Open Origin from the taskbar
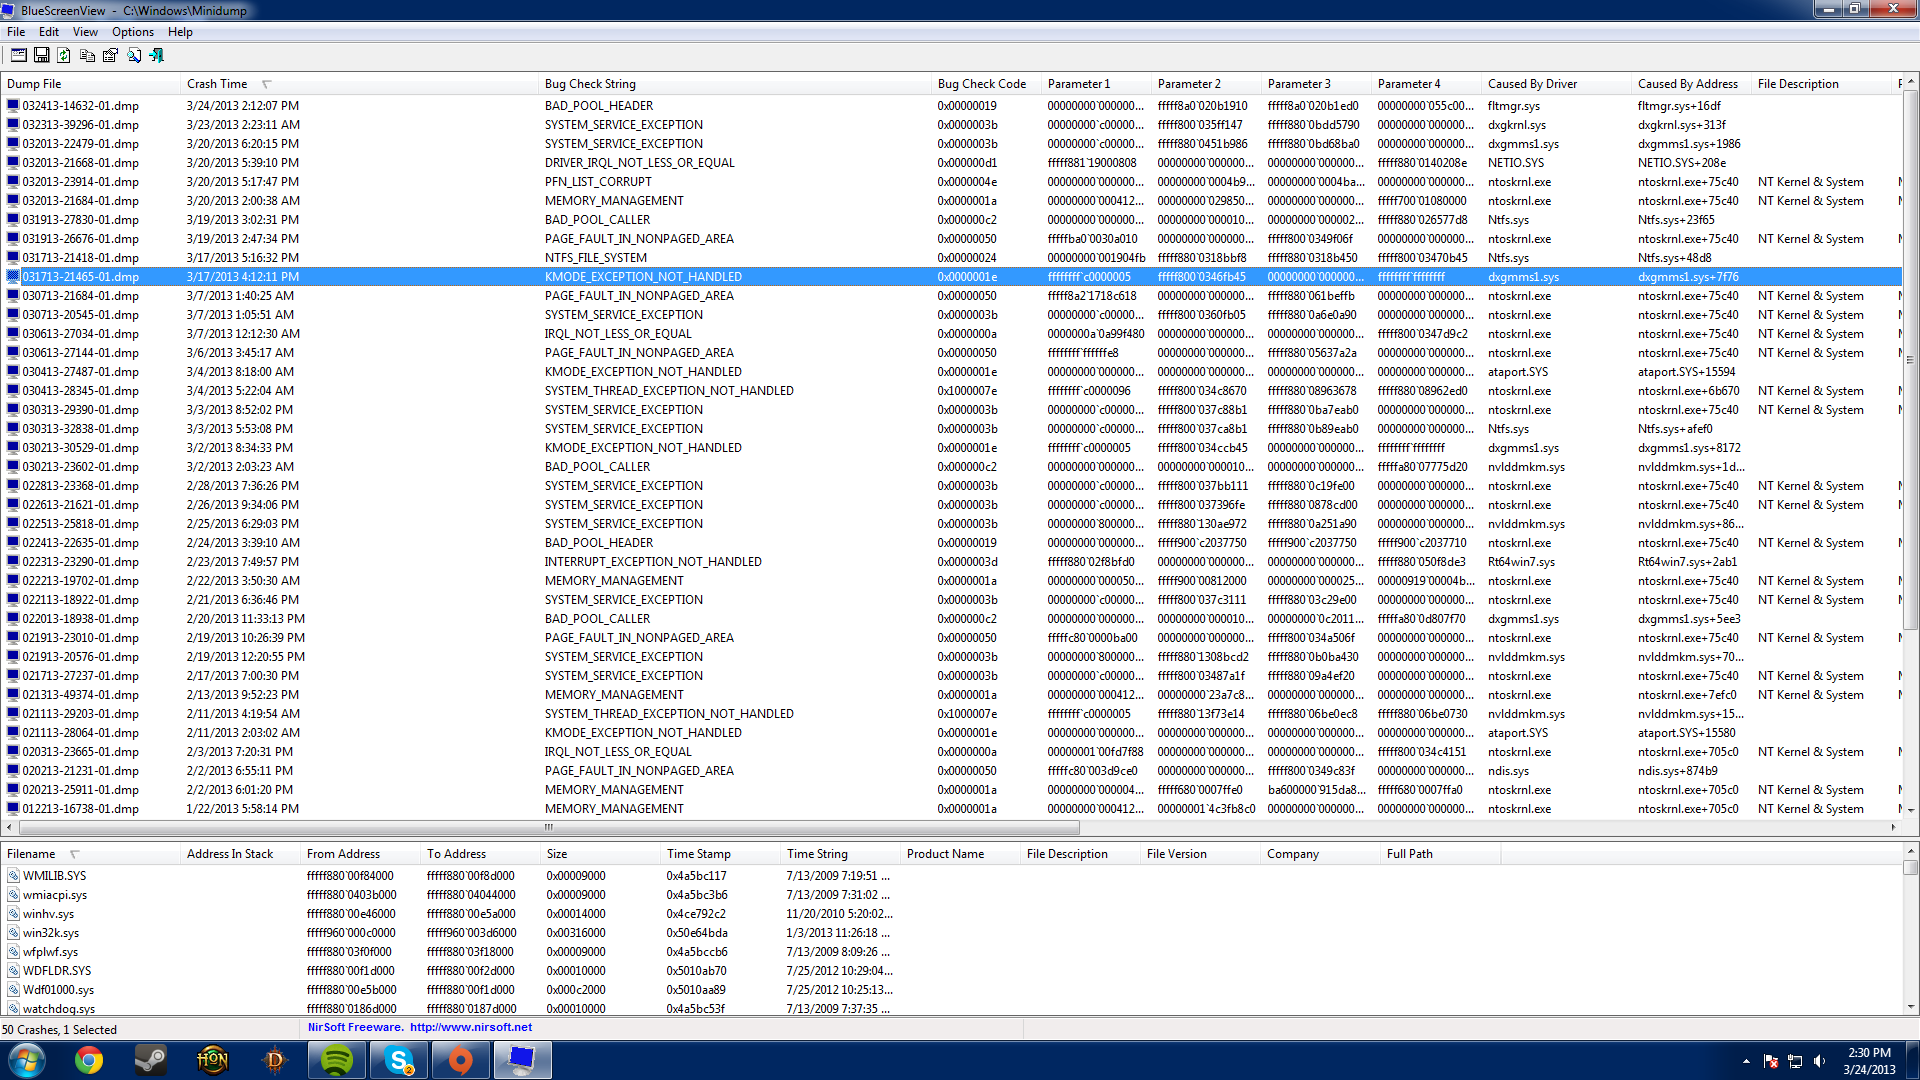 click(461, 1060)
